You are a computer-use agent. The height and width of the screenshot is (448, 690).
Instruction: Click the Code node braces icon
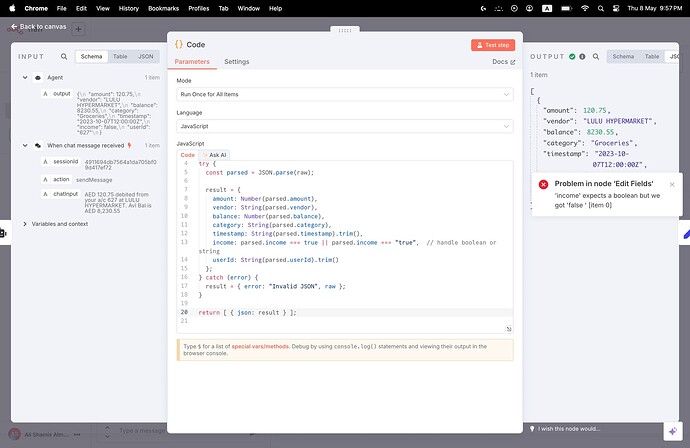(x=179, y=44)
